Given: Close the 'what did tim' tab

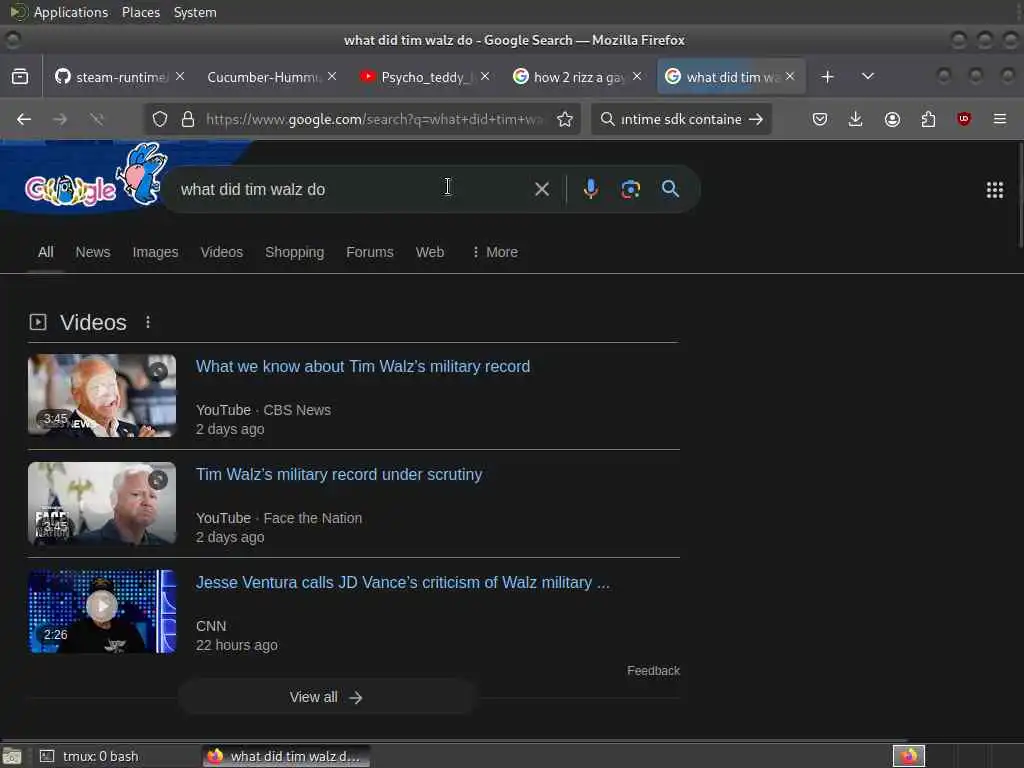Looking at the screenshot, I should [x=790, y=76].
